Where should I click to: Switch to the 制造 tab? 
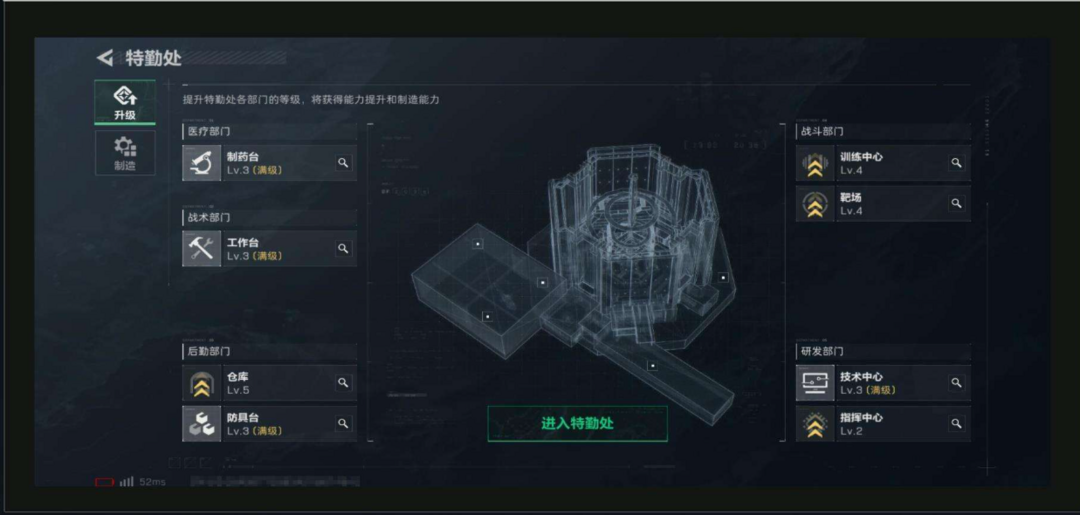(x=125, y=153)
